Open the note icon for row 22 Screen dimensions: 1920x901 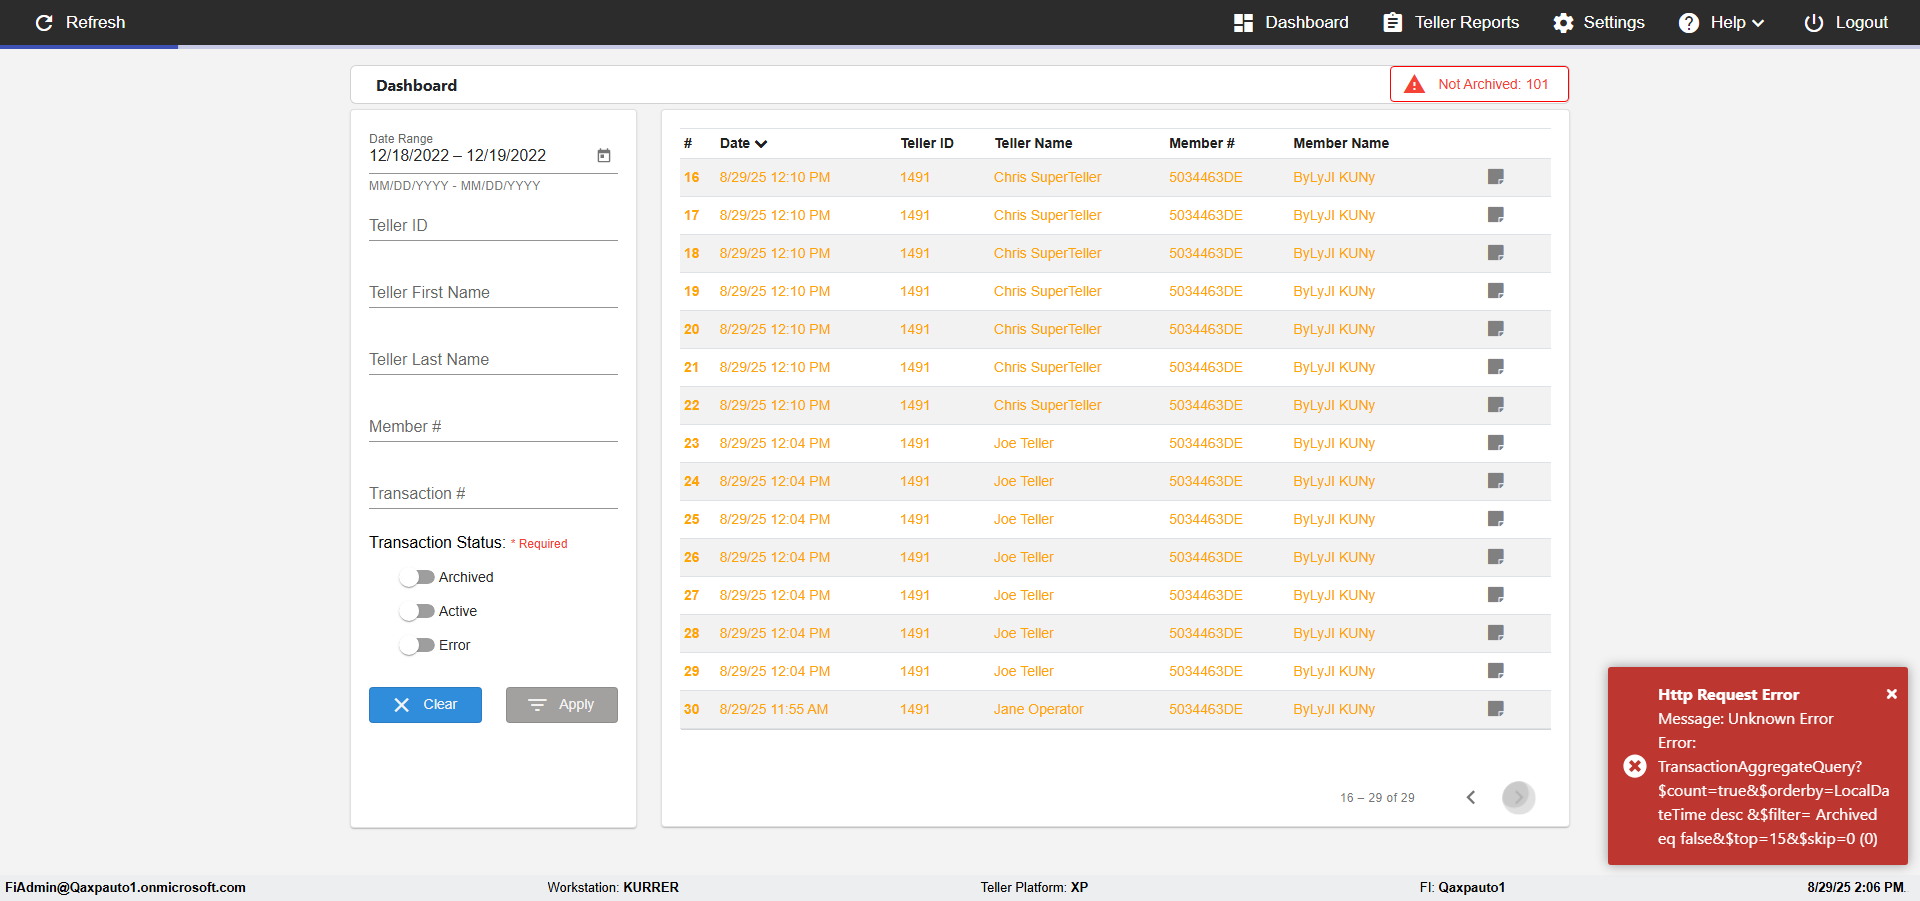click(1496, 405)
